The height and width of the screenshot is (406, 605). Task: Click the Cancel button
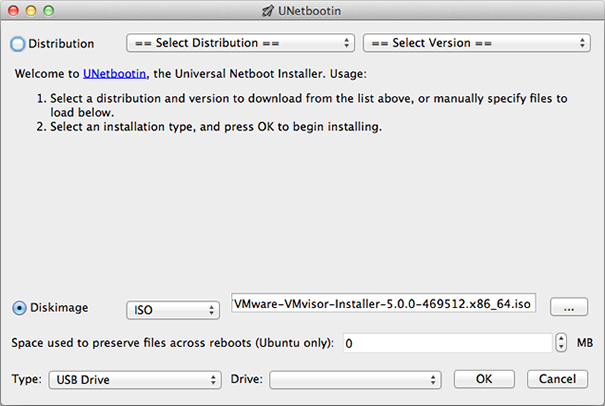557,379
